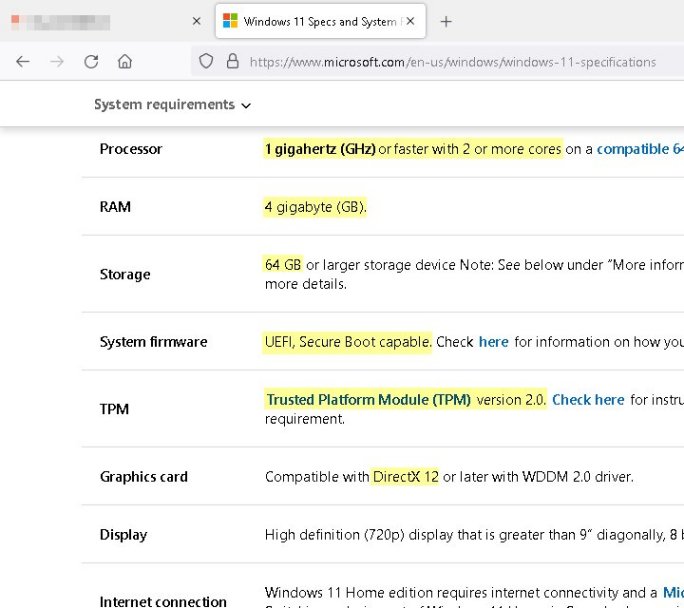Click the link in Internet connection row
The width and height of the screenshot is (684, 608).
point(673,592)
